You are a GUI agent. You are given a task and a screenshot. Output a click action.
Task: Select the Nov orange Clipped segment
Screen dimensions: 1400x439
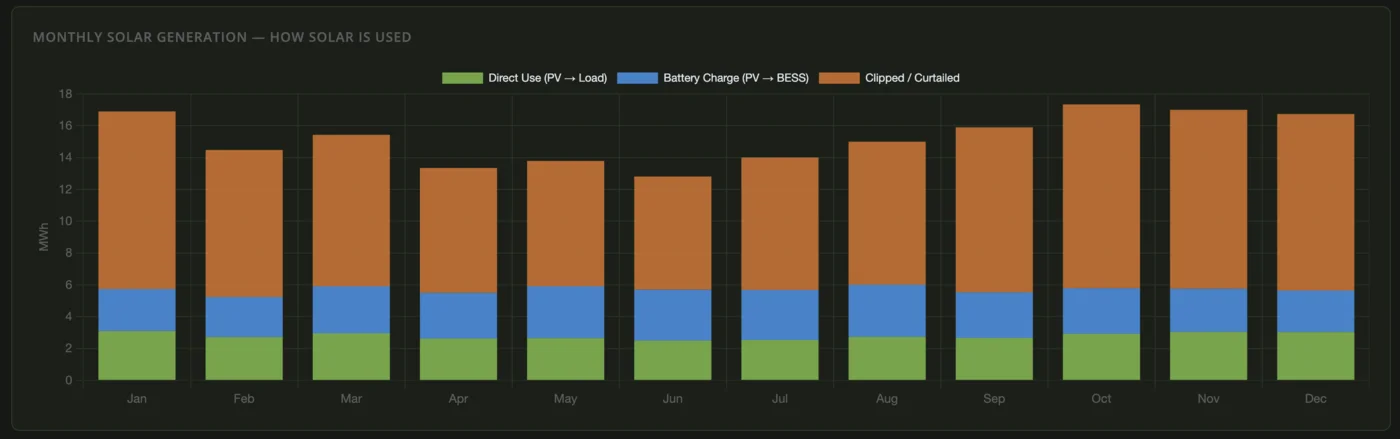tap(1208, 199)
